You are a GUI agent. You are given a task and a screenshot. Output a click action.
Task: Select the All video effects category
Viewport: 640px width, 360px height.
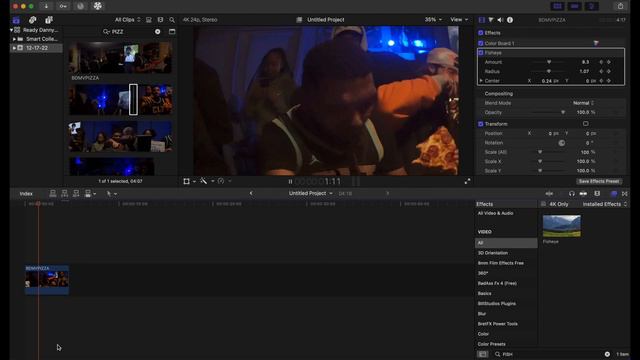pyautogui.click(x=506, y=243)
